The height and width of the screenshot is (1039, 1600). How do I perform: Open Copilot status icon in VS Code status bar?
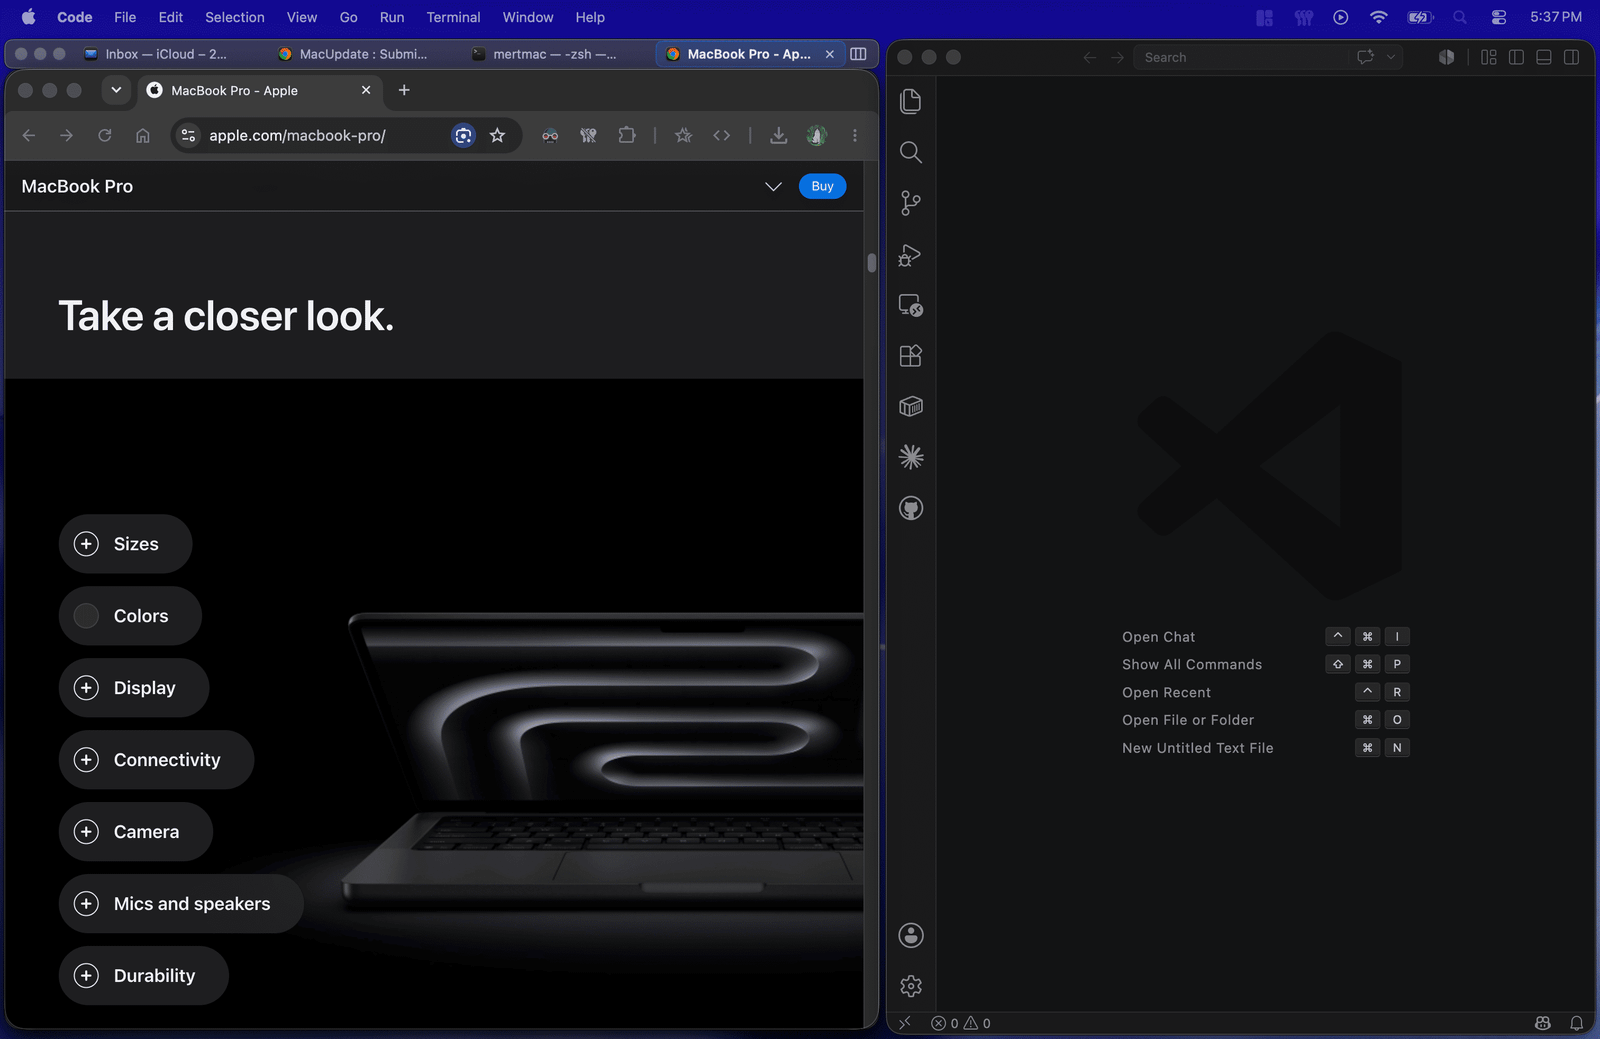[x=1543, y=1023]
